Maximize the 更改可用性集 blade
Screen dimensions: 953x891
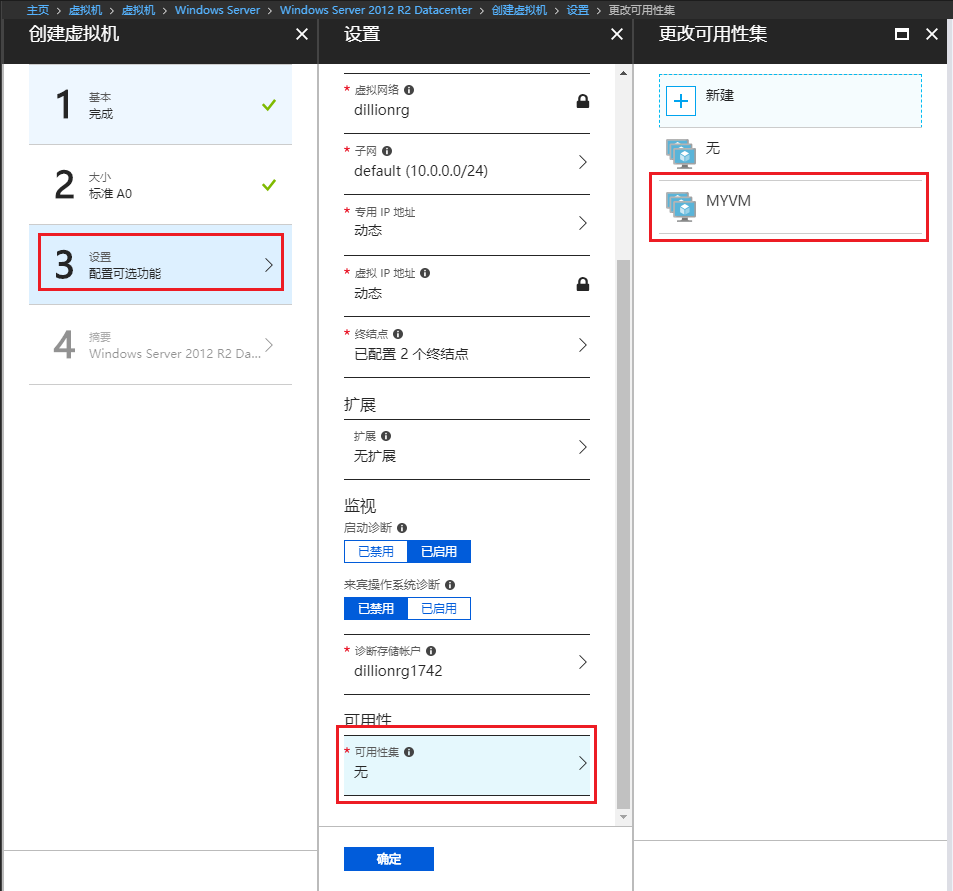[901, 34]
